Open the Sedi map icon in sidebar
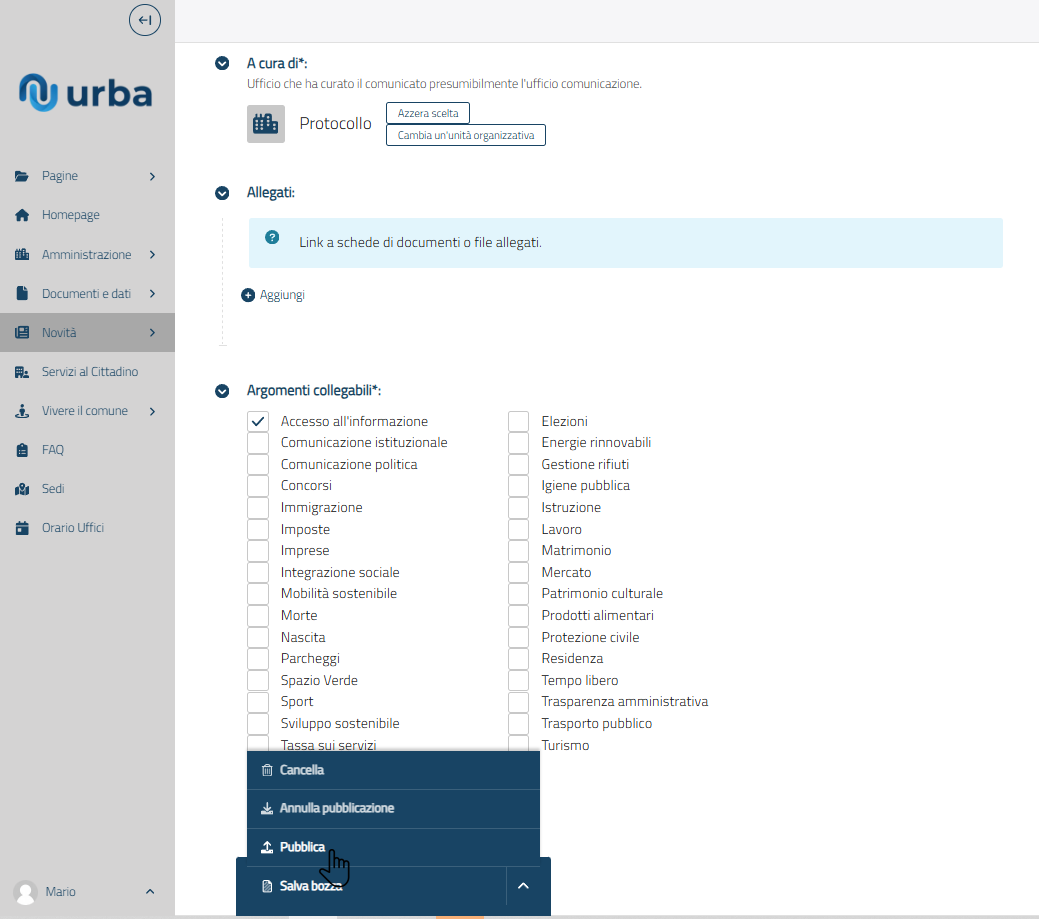Image resolution: width=1039 pixels, height=919 pixels. tap(22, 489)
